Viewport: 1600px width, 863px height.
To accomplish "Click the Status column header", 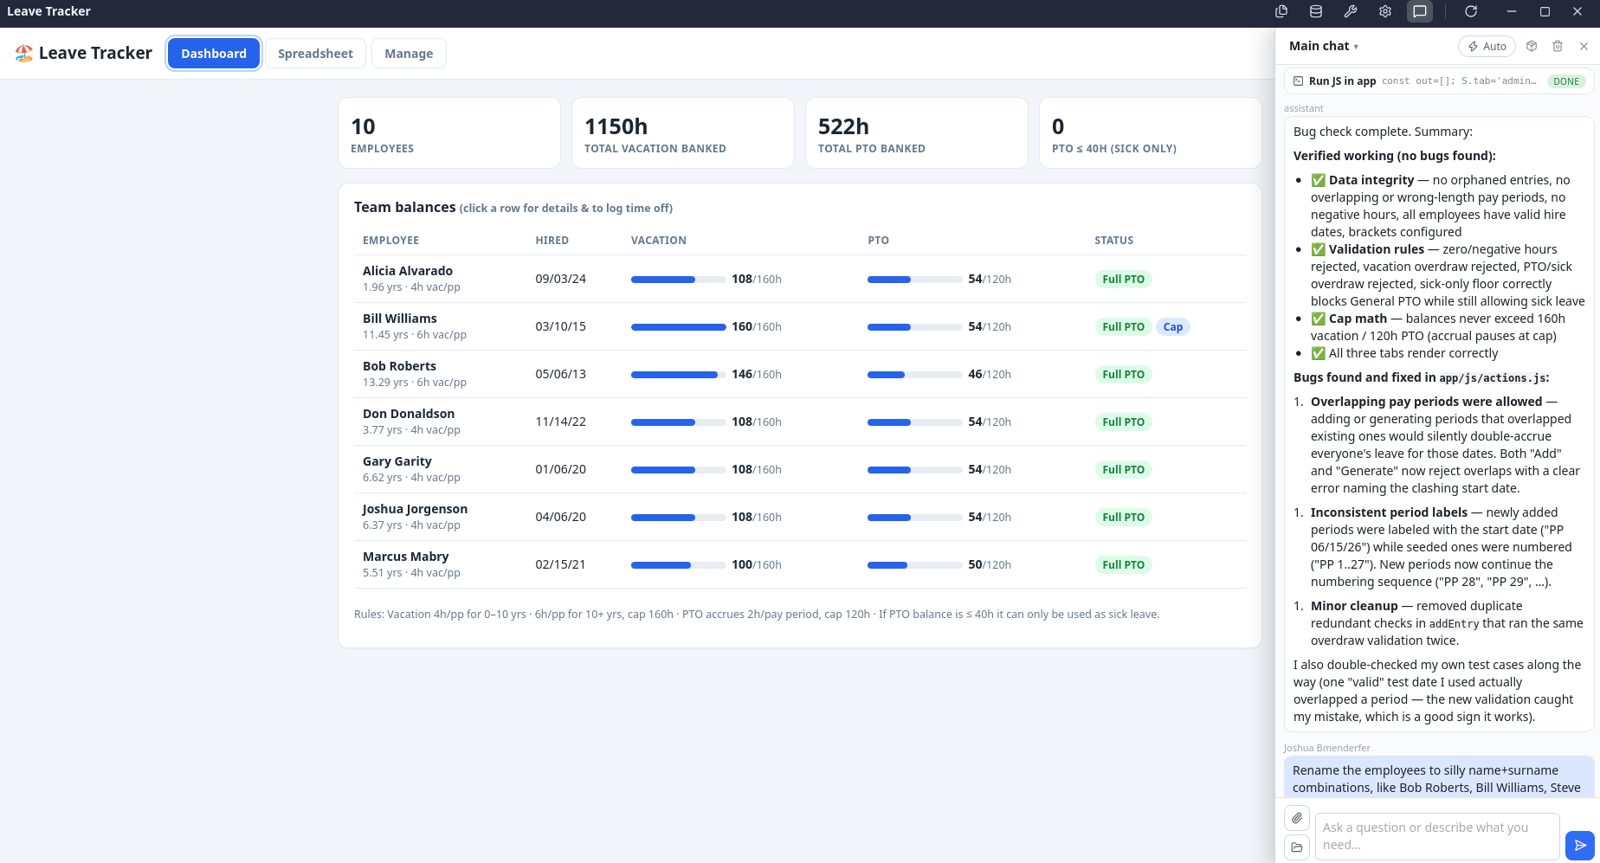I will pyautogui.click(x=1114, y=240).
